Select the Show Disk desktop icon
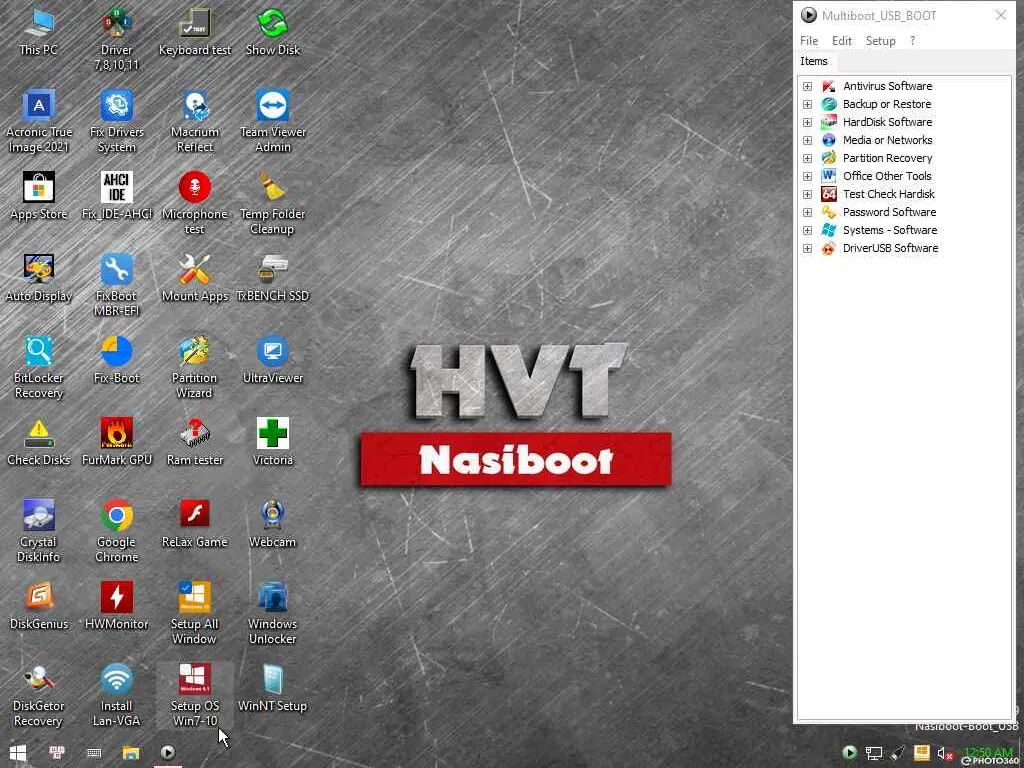The width and height of the screenshot is (1024, 768). [272, 33]
